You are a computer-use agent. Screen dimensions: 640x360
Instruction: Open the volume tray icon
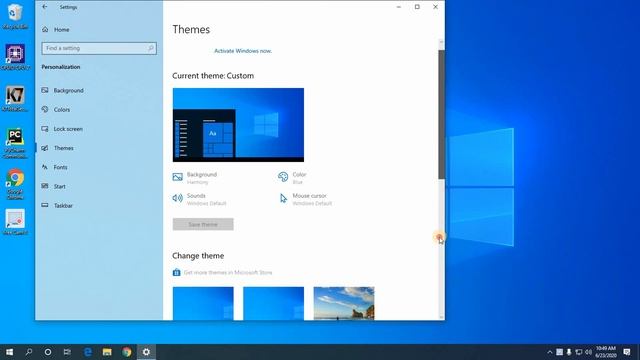click(588, 352)
